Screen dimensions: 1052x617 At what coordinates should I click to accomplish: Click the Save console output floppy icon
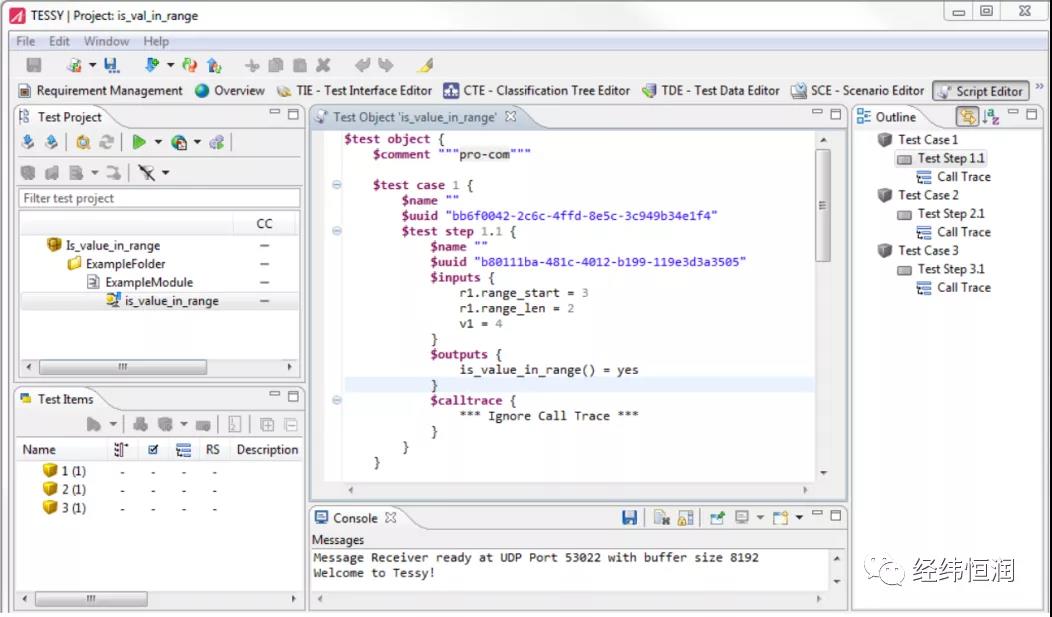[629, 518]
